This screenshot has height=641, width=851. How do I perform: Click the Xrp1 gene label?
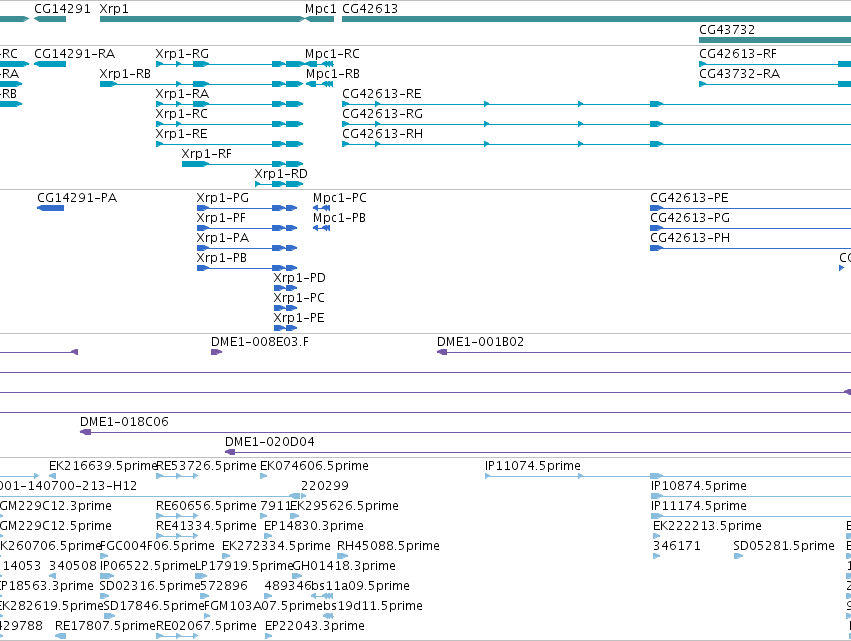coord(114,9)
